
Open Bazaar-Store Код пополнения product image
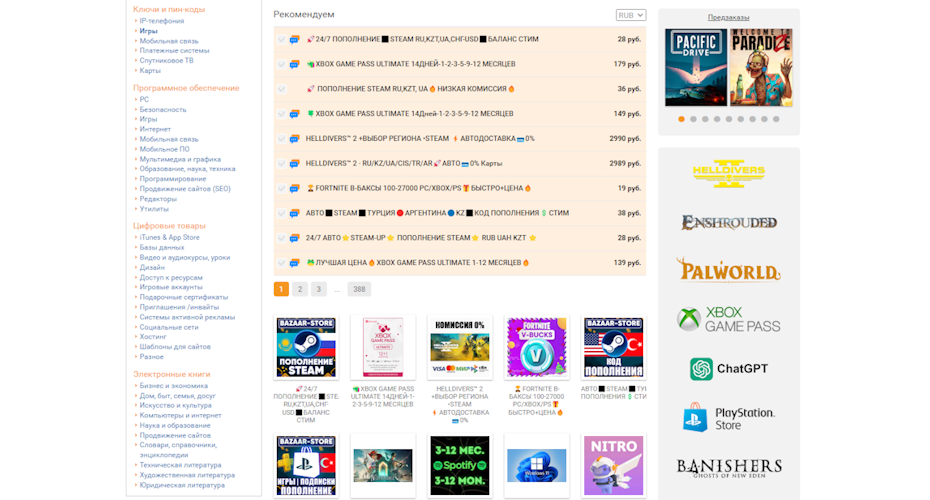pos(613,348)
